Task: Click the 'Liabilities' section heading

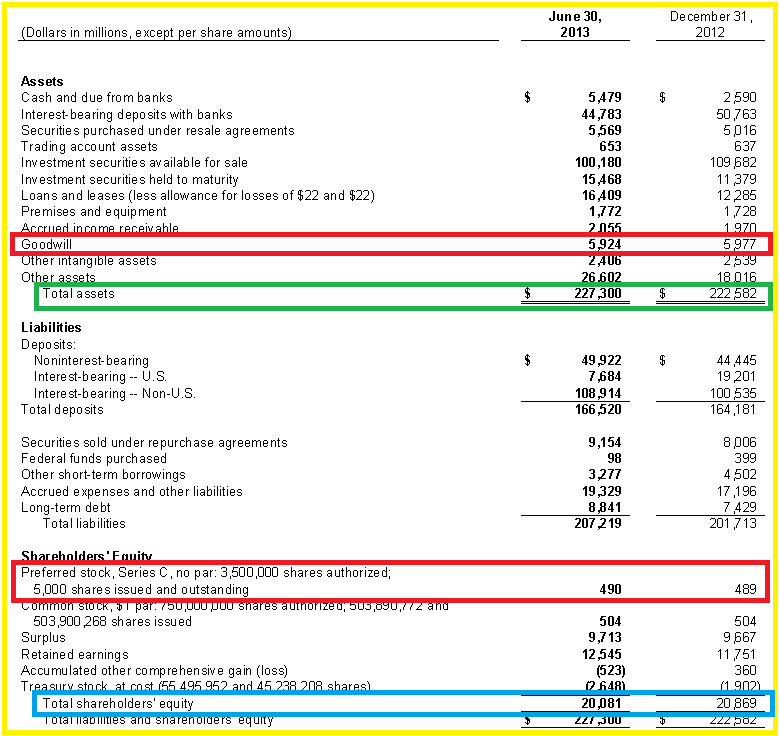Action: coord(51,327)
